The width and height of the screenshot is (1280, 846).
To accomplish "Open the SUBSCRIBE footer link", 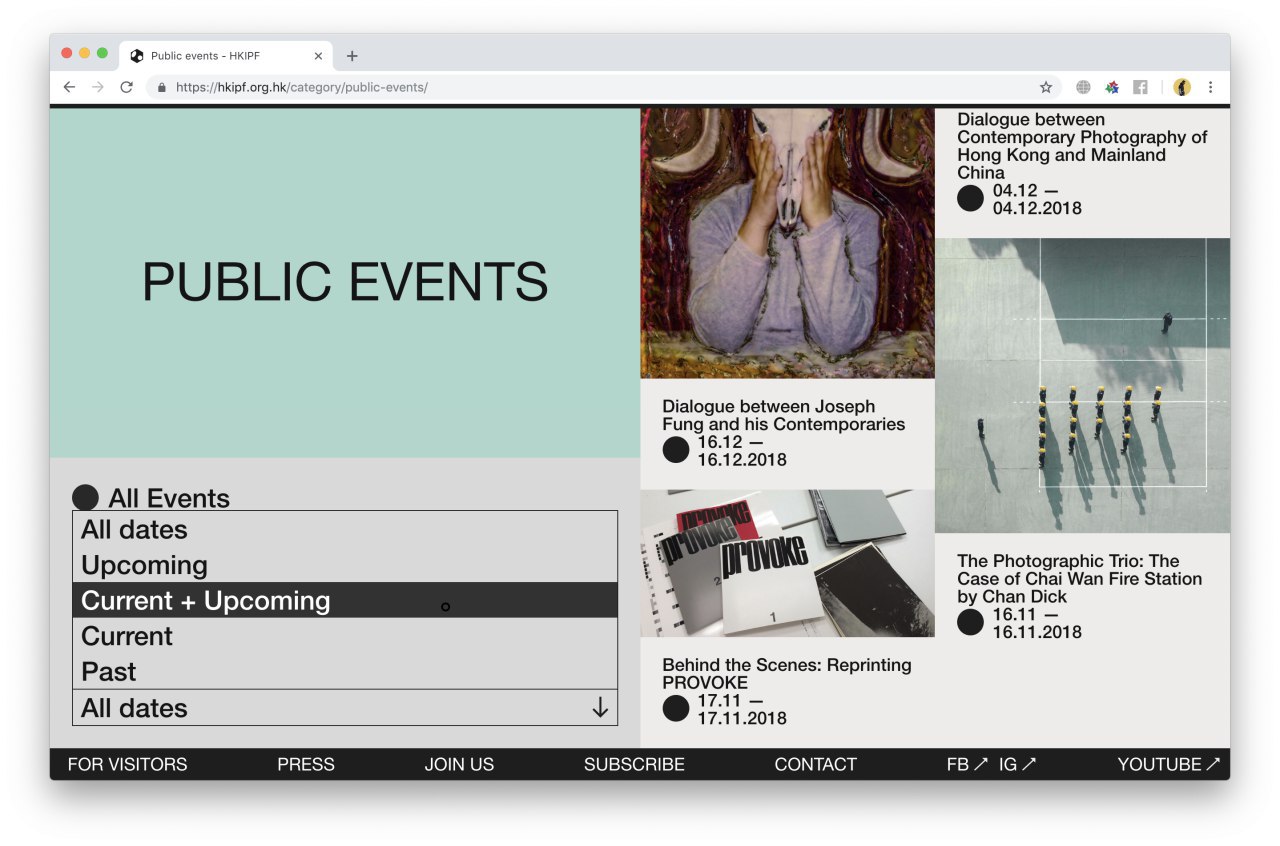I will [634, 764].
